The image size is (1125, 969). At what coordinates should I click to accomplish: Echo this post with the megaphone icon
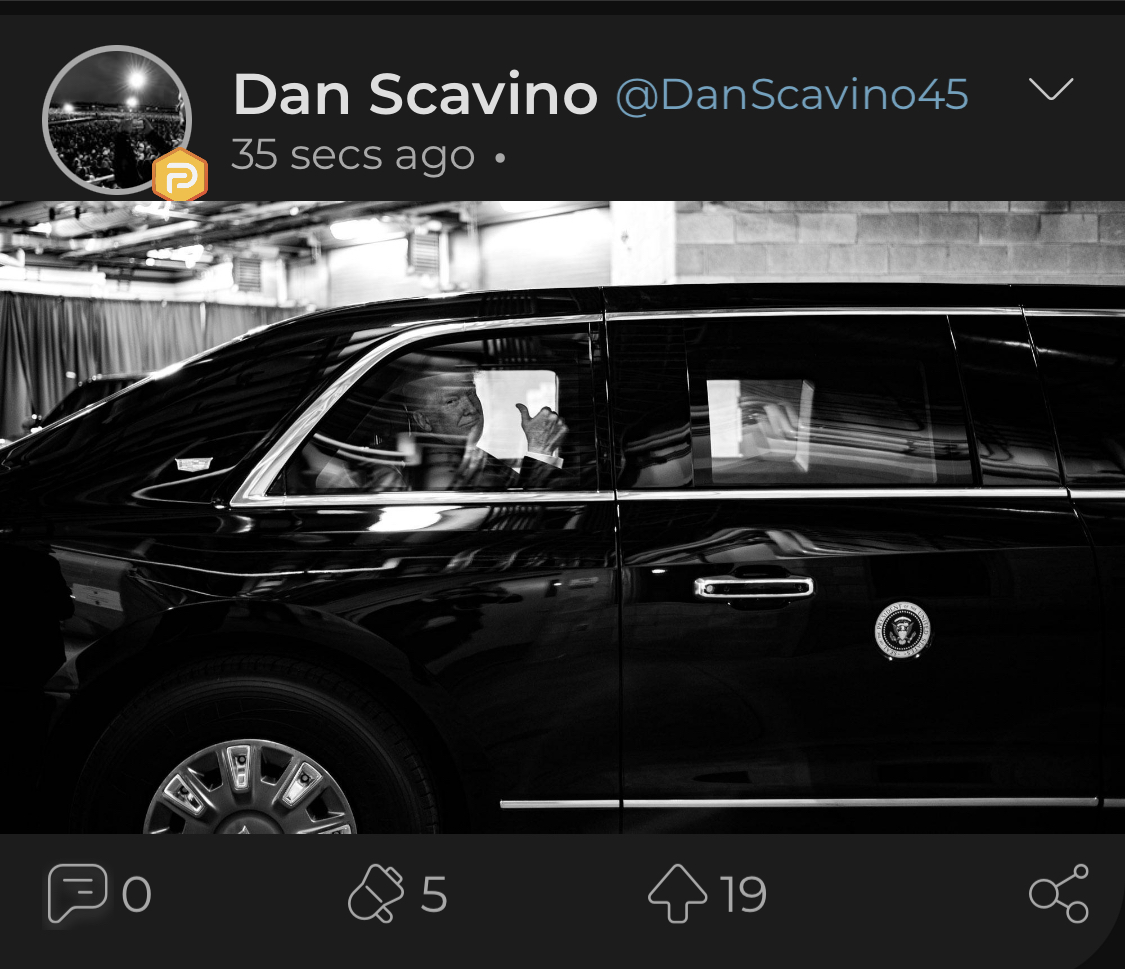[x=376, y=893]
